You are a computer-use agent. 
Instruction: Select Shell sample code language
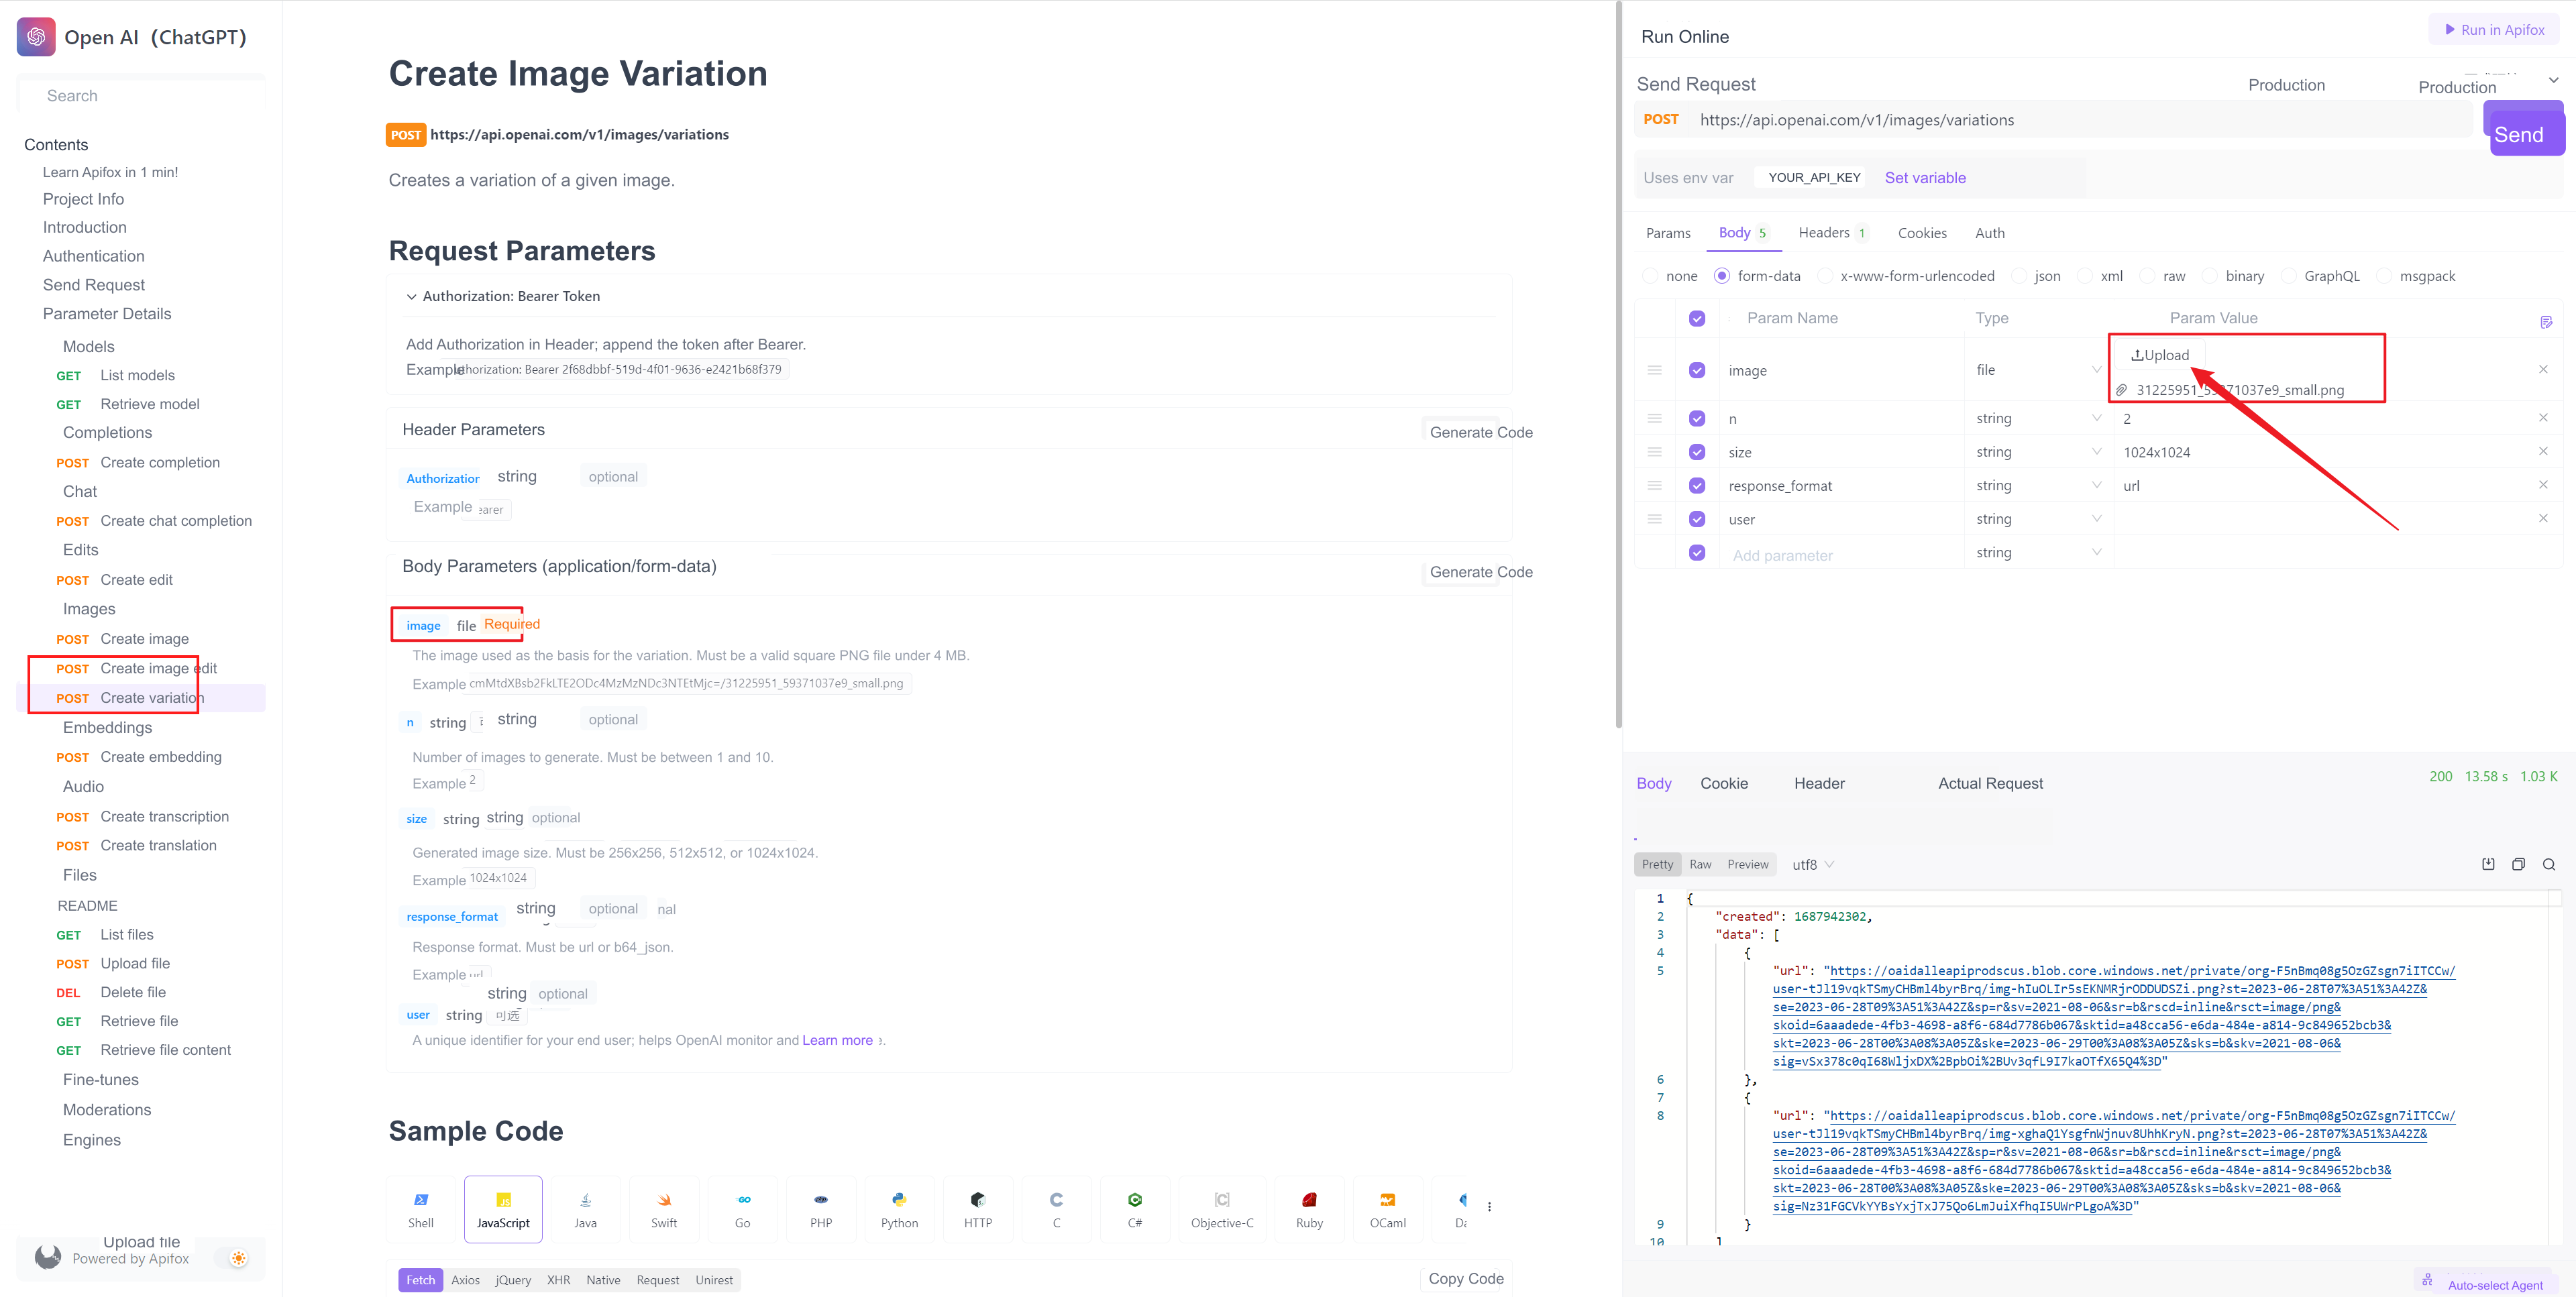click(x=421, y=1209)
